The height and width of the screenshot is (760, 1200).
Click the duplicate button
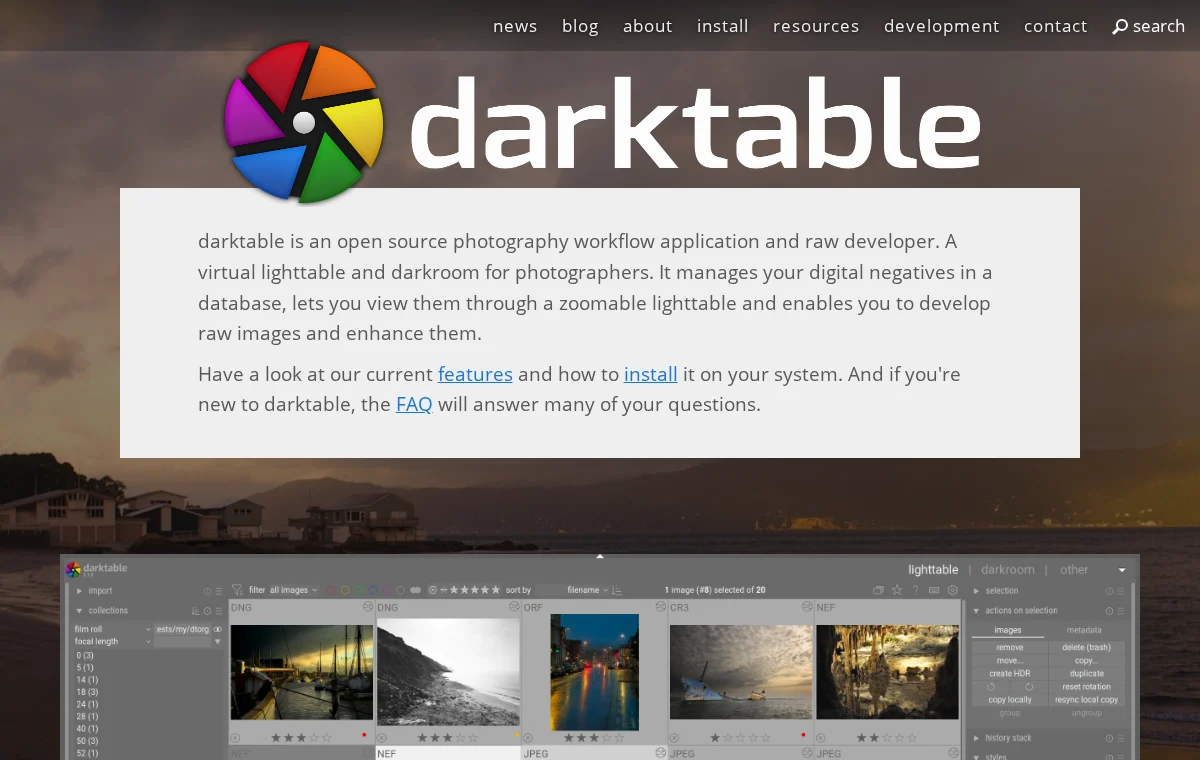coord(1087,674)
